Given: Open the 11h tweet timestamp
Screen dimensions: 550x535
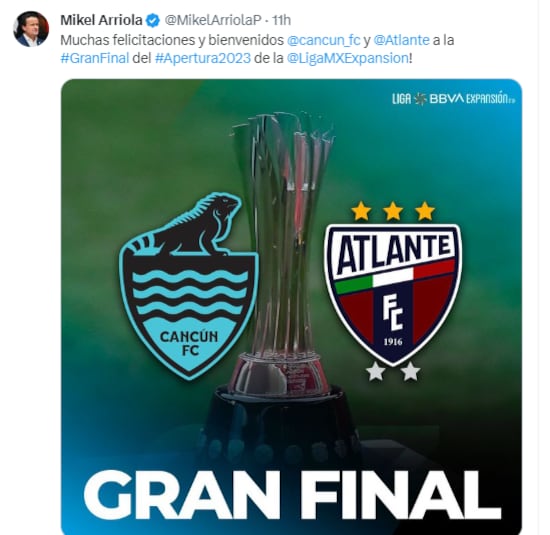Looking at the screenshot, I should tap(282, 20).
